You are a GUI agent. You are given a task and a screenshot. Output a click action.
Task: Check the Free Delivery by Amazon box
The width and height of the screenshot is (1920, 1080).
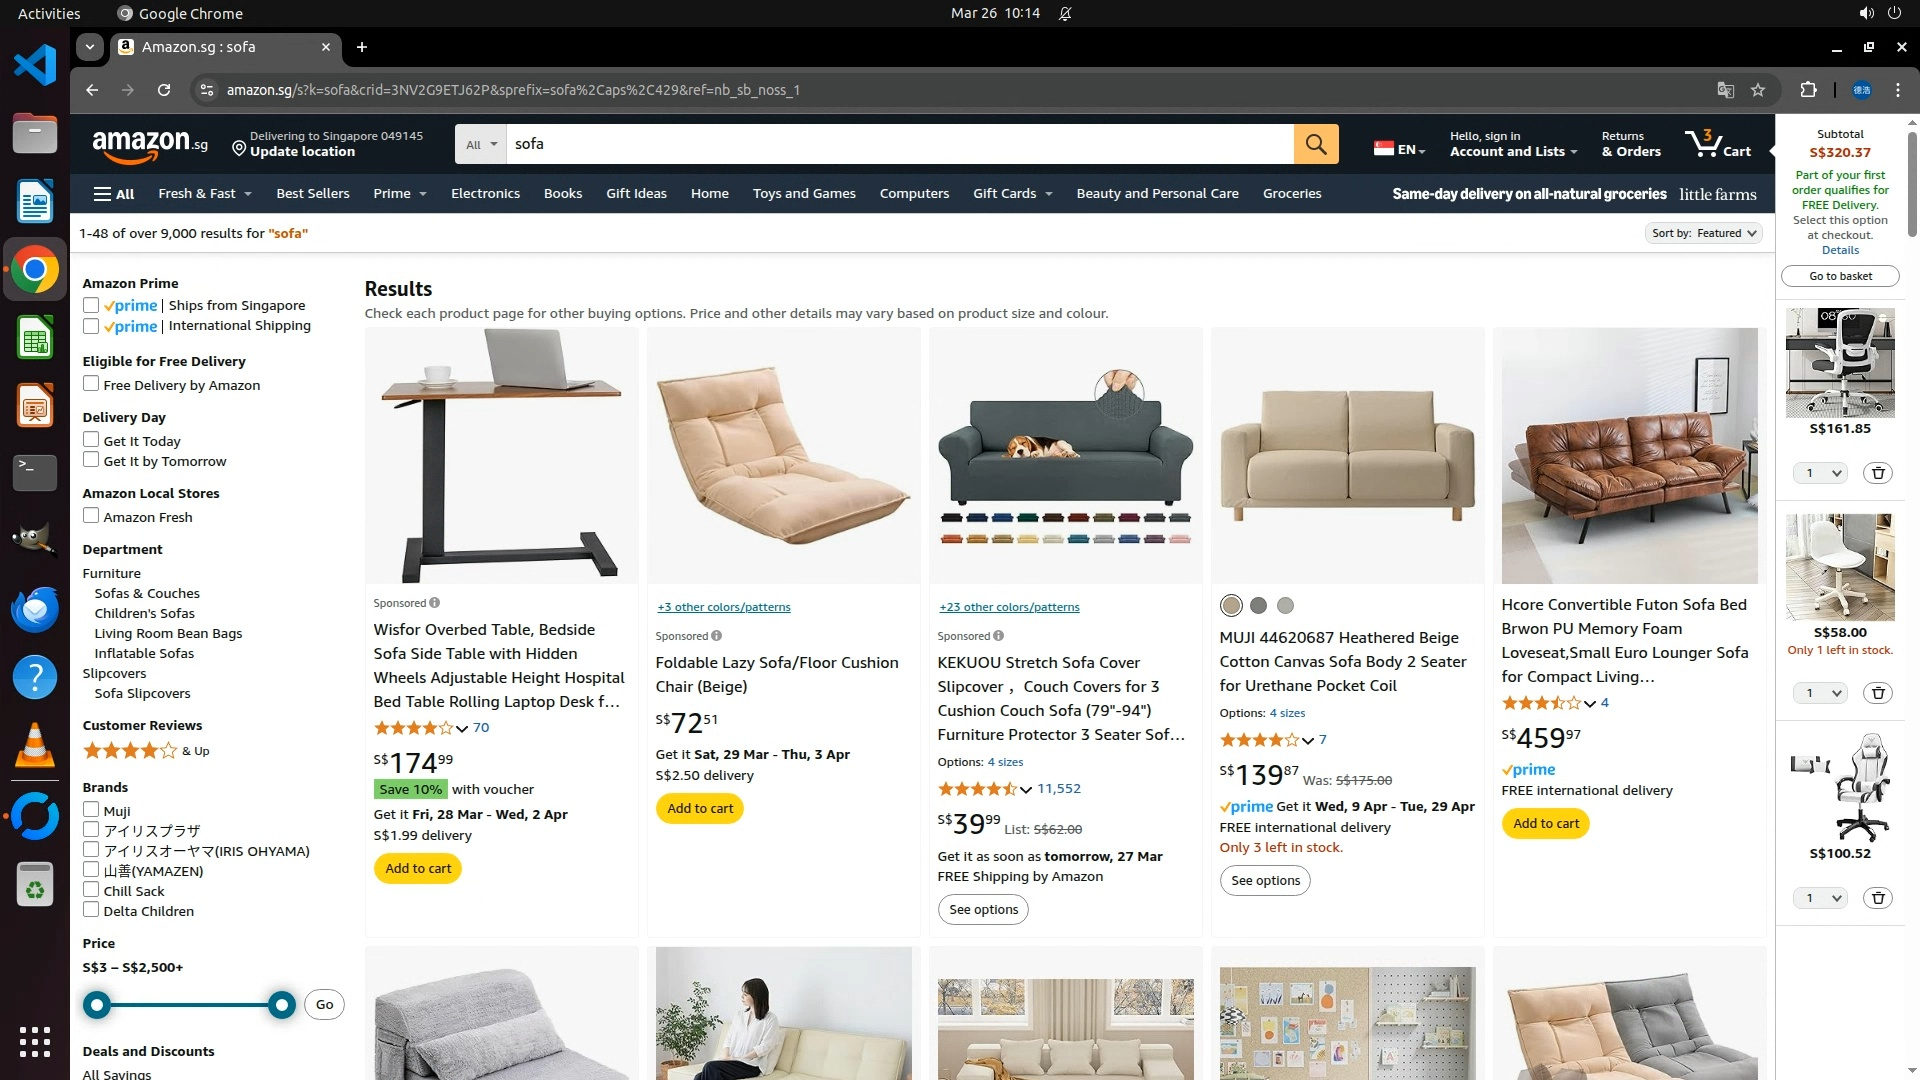[x=91, y=384]
